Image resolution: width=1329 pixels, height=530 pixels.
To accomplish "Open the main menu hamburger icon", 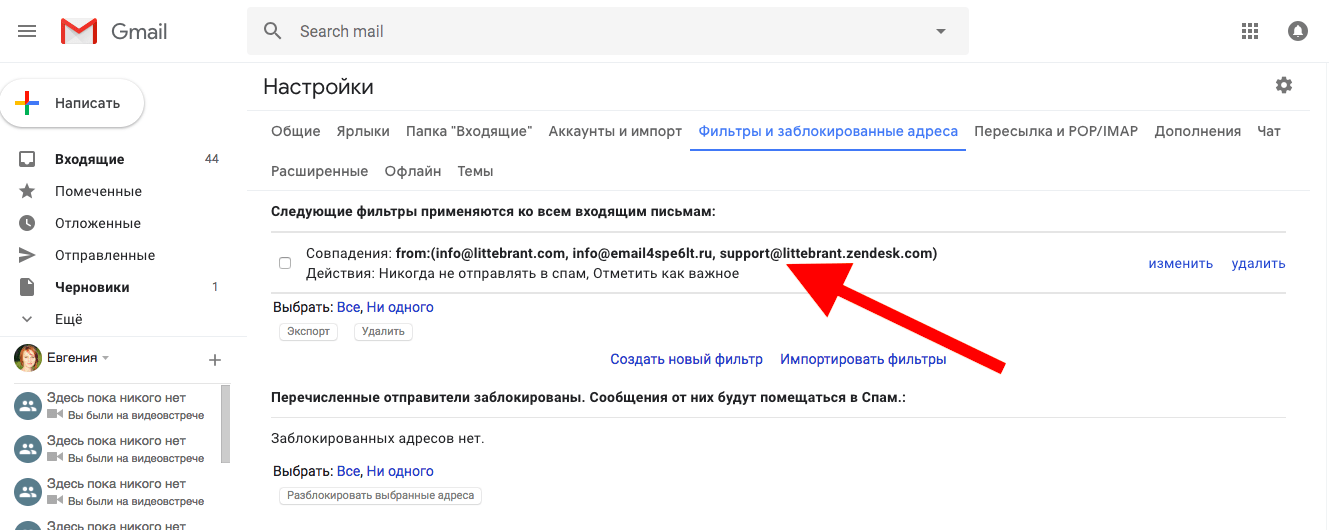I will (x=27, y=31).
